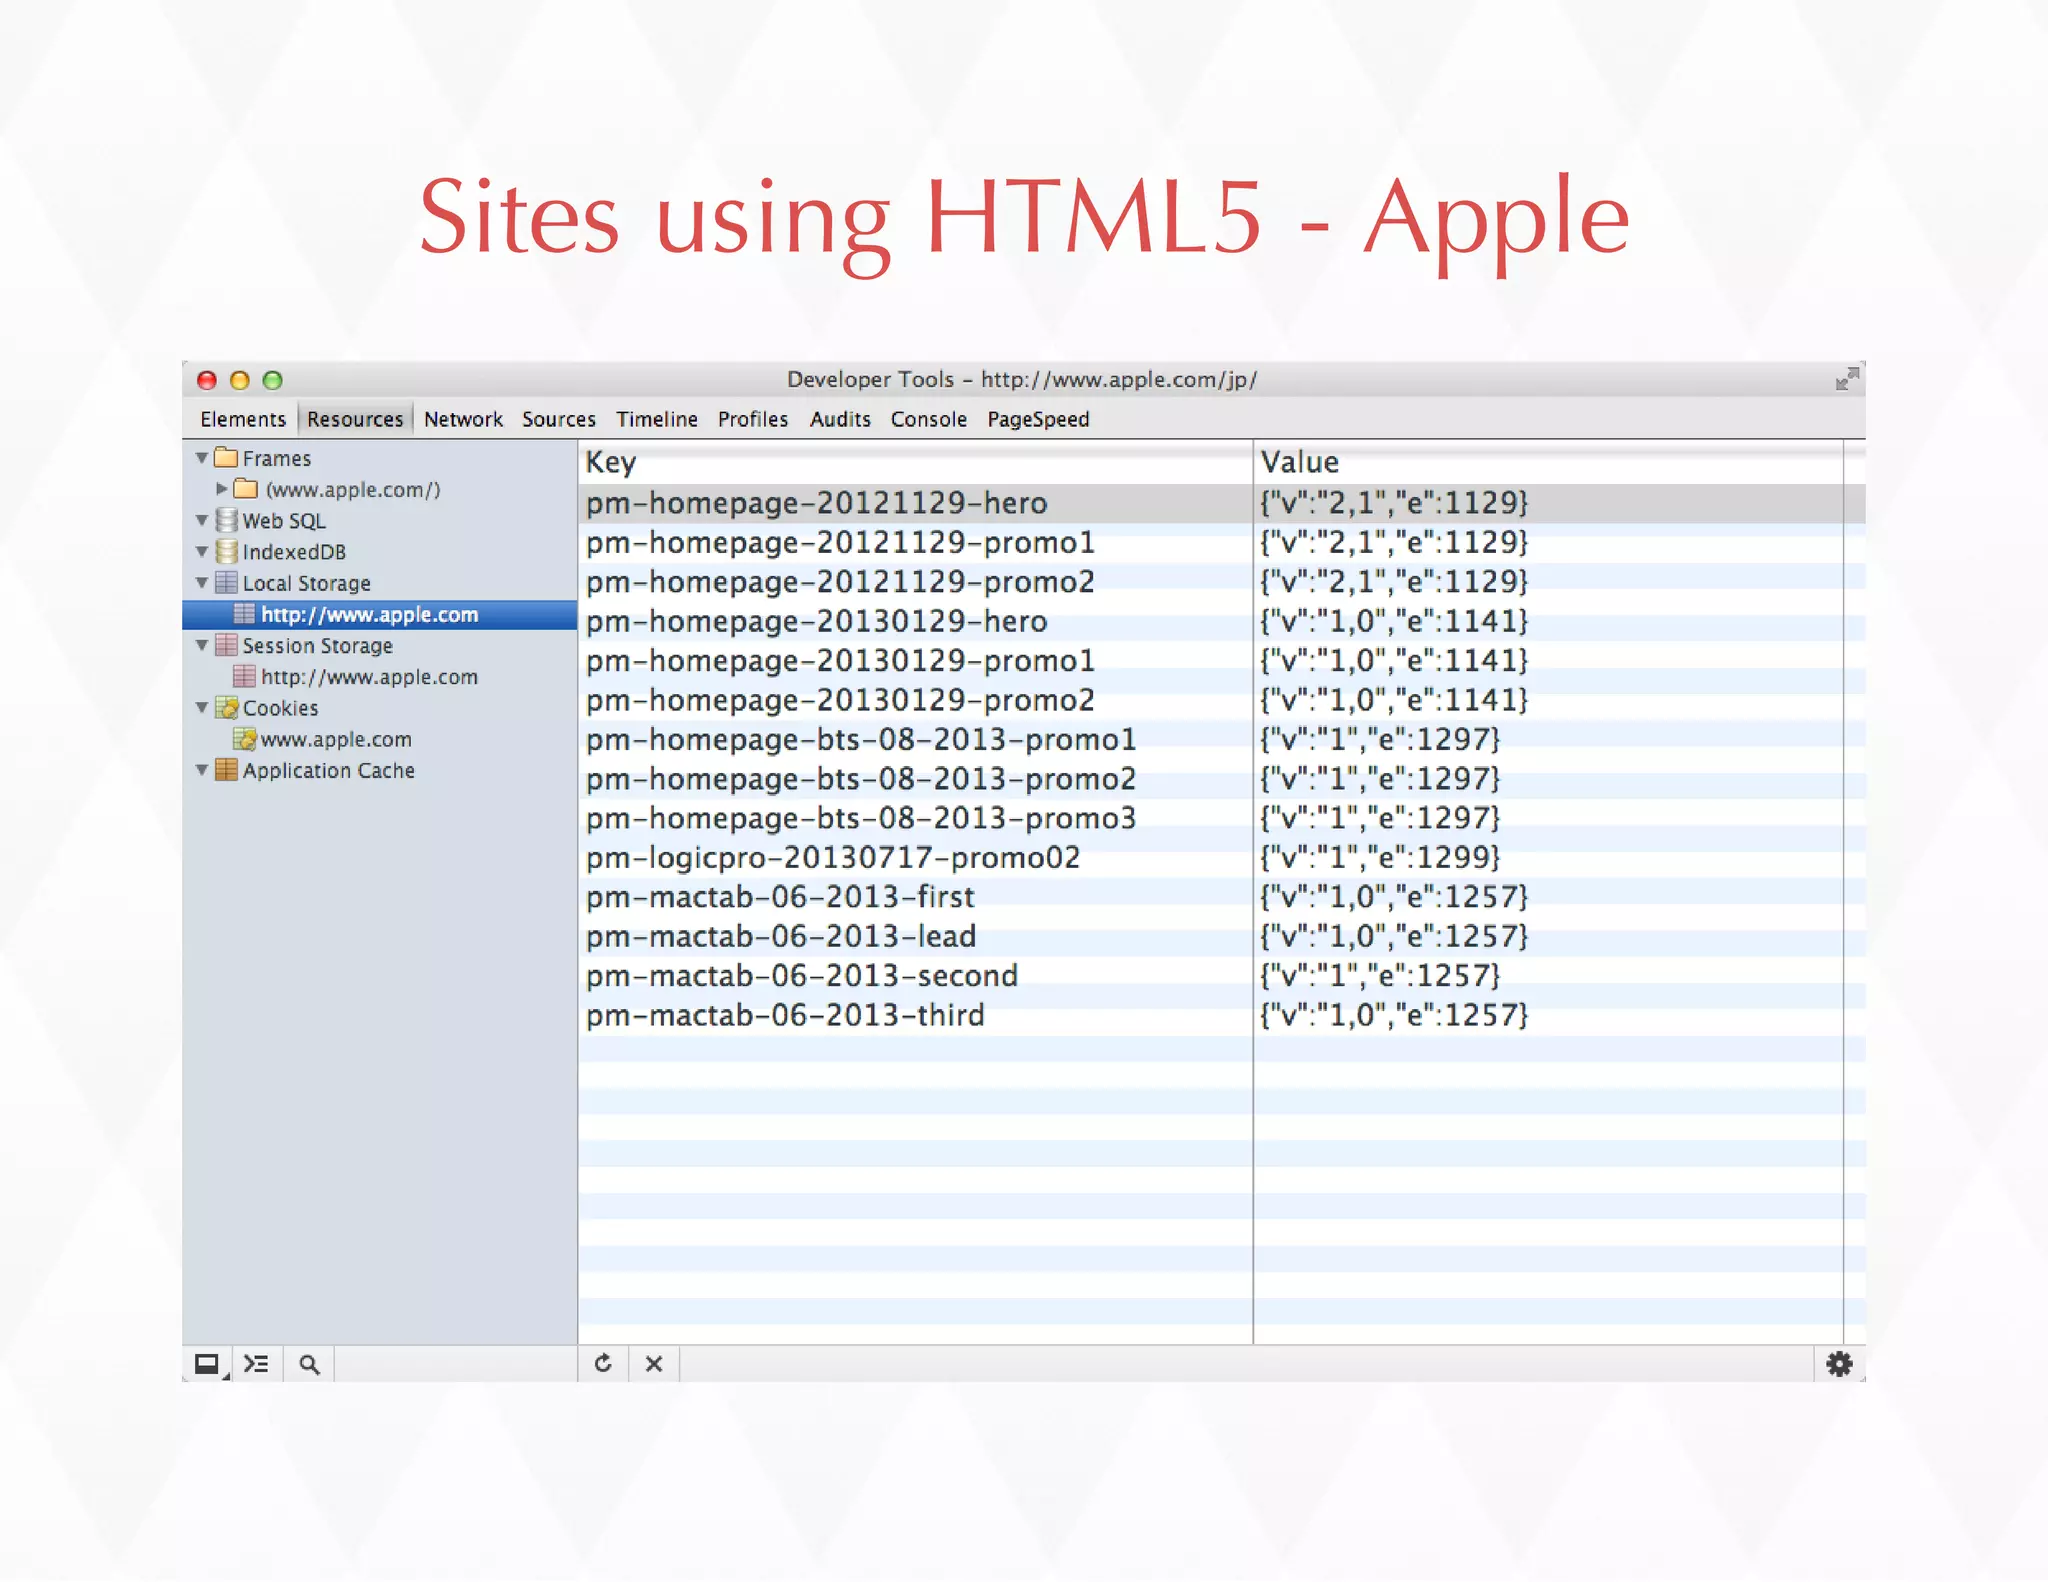Image resolution: width=2048 pixels, height=1582 pixels.
Task: Switch to the Network tab
Action: pyautogui.click(x=463, y=419)
